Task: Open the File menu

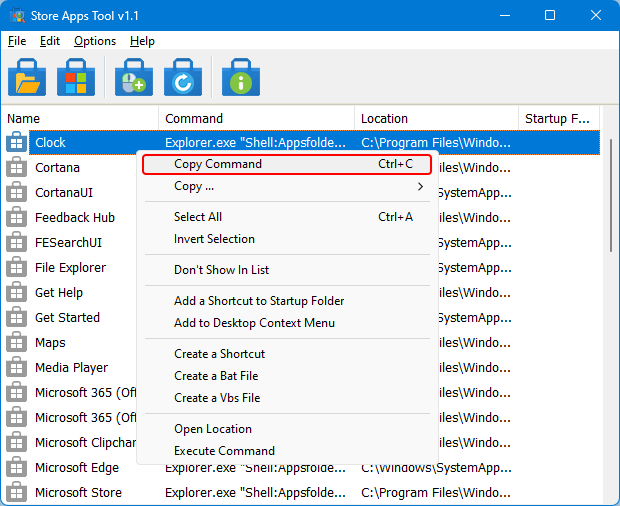Action: pos(17,41)
